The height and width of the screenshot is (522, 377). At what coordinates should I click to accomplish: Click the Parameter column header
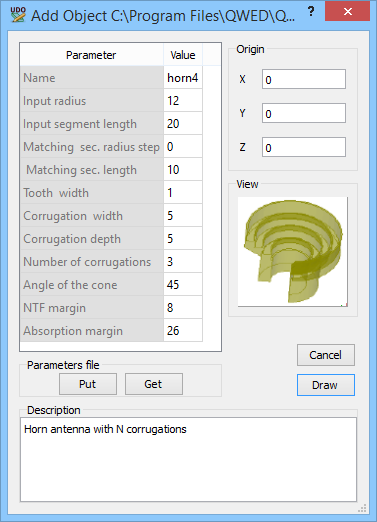pyautogui.click(x=92, y=55)
